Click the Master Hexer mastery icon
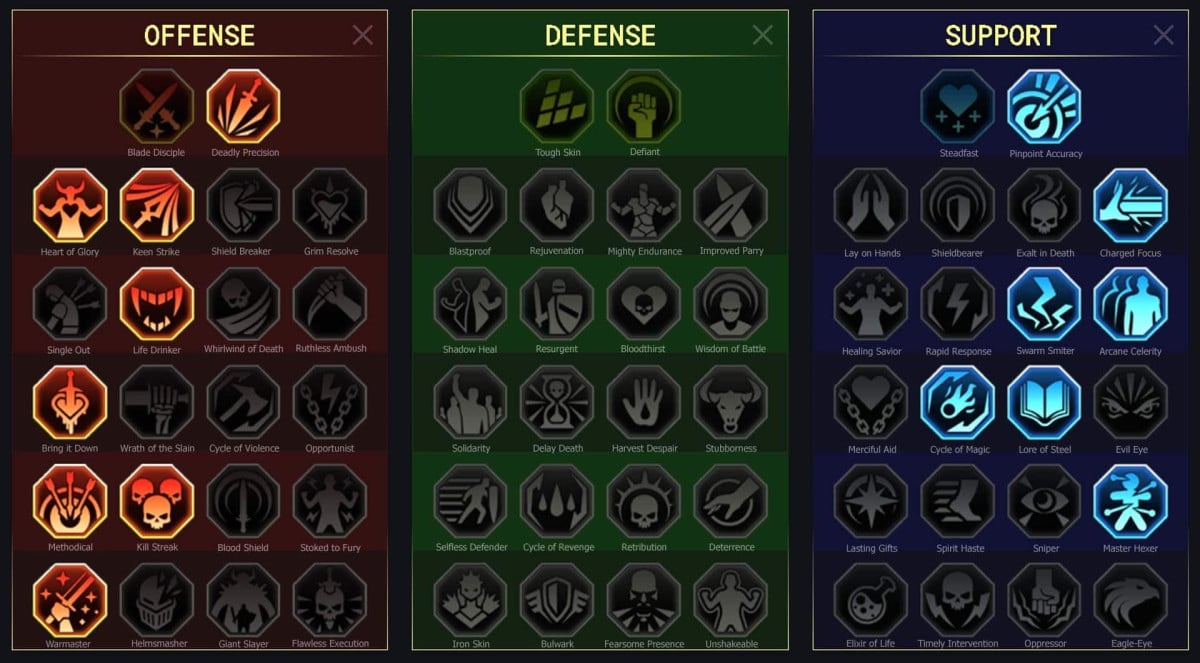Viewport: 1200px width, 663px height. tap(1131, 501)
